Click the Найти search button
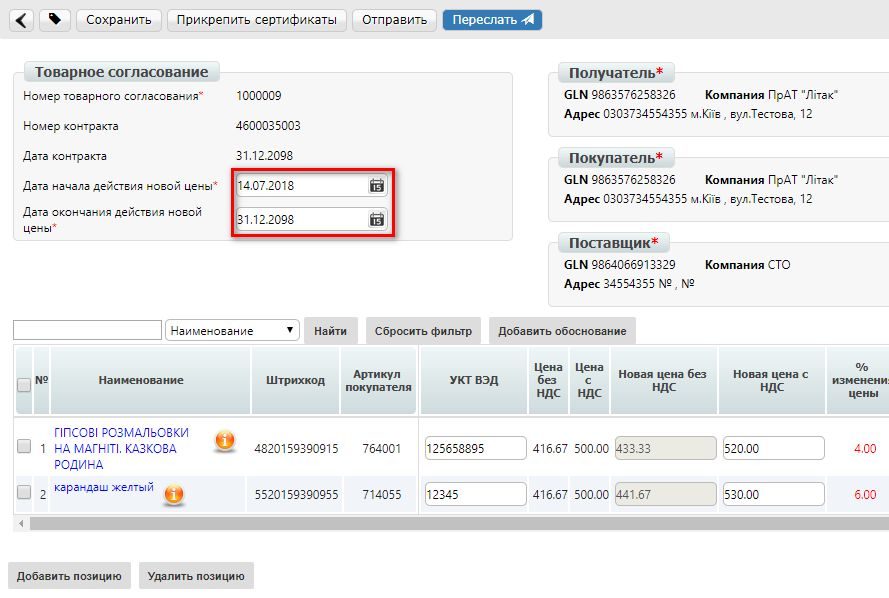The image size is (889, 598). coord(331,331)
